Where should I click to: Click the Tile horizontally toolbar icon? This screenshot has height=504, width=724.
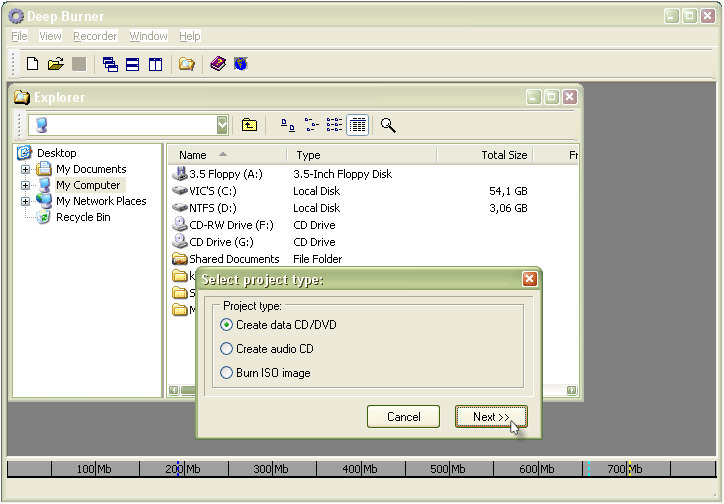tap(133, 64)
